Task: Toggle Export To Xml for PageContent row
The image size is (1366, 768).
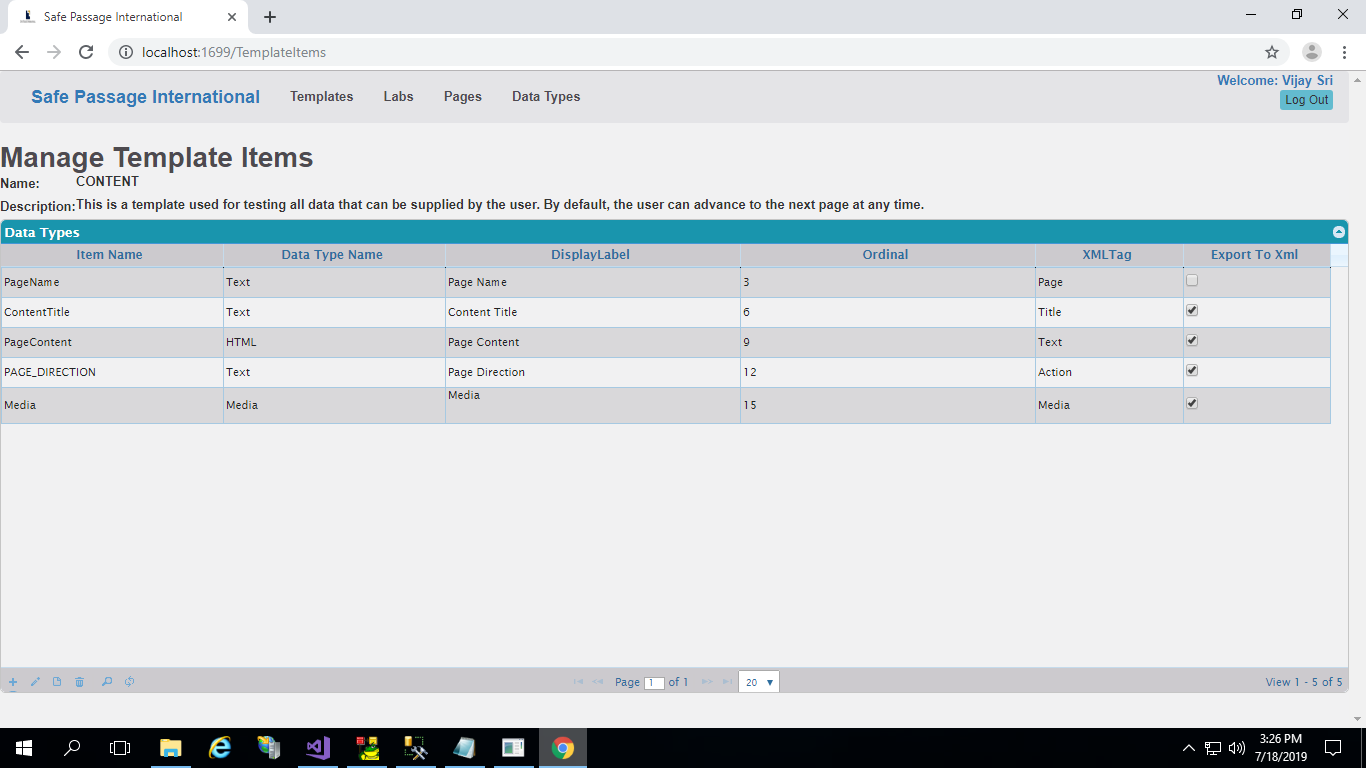Action: click(1192, 341)
